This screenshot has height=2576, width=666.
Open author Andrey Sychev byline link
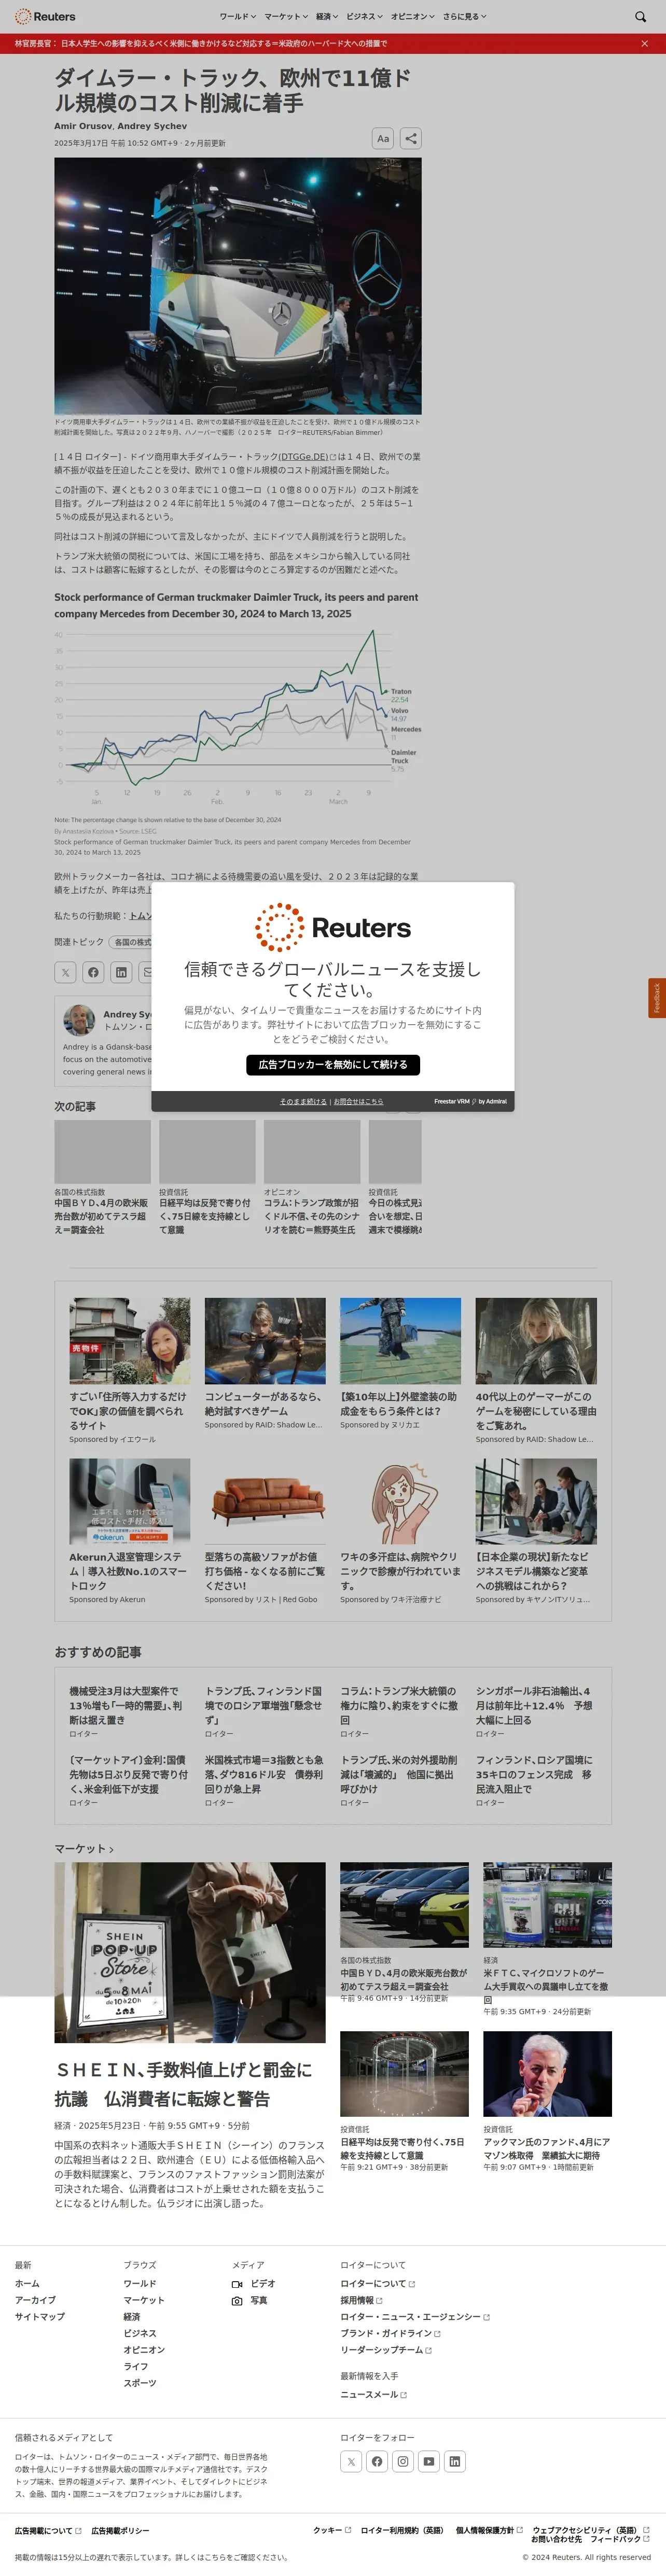coord(152,126)
